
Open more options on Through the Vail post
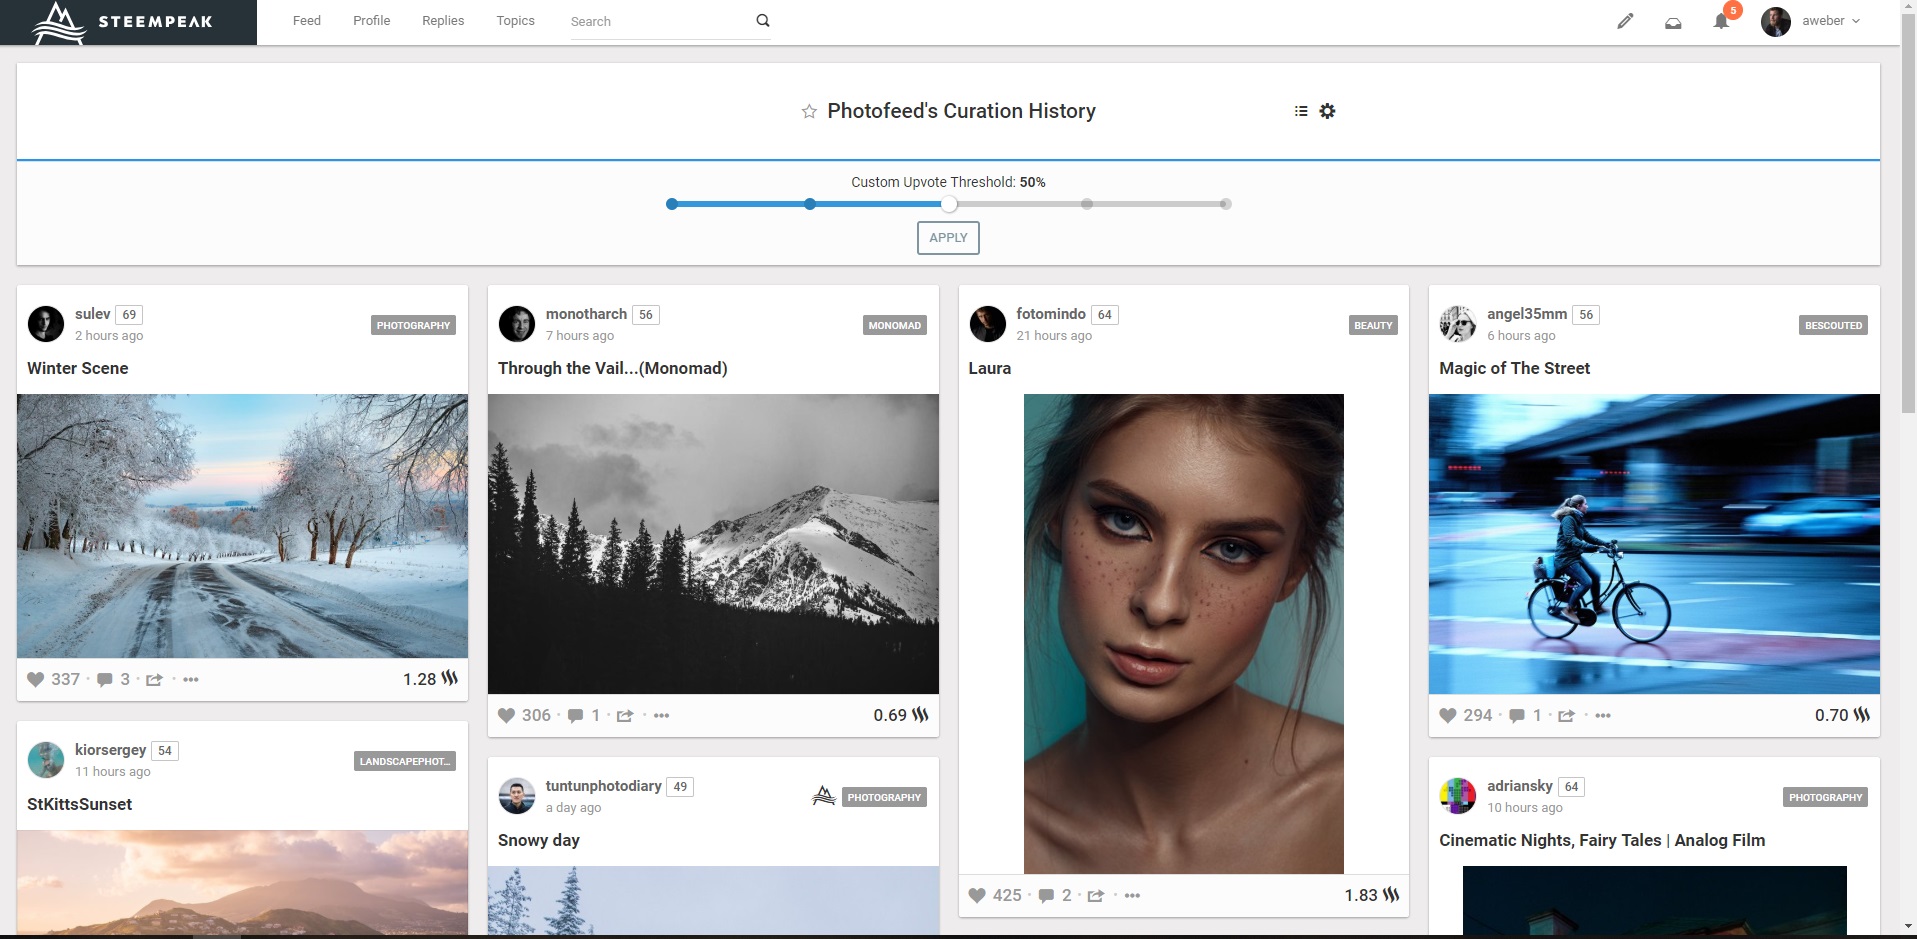coord(661,716)
